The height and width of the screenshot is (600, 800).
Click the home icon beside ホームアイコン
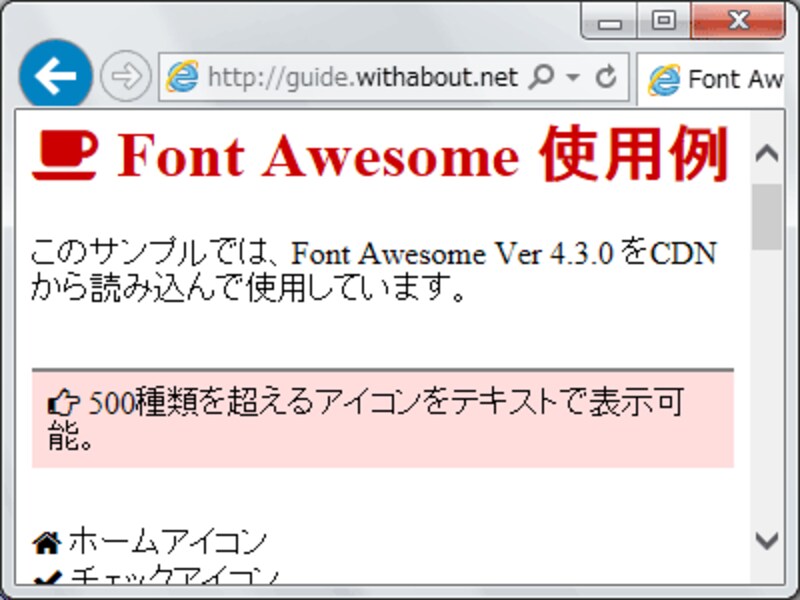47,542
